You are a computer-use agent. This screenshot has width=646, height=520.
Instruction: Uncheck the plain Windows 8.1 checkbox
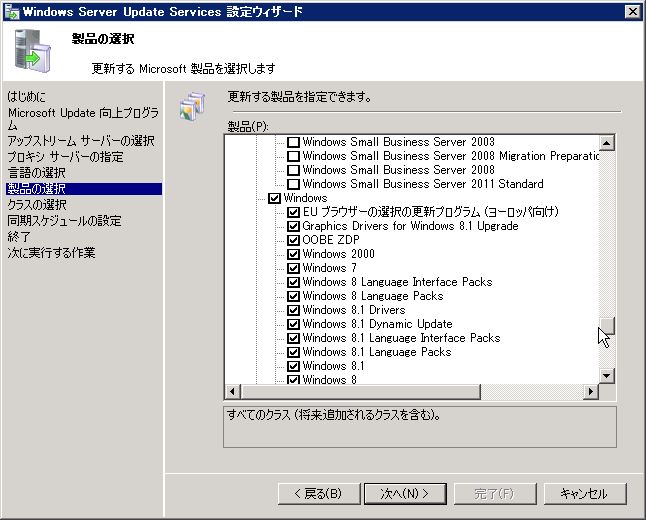pos(293,366)
